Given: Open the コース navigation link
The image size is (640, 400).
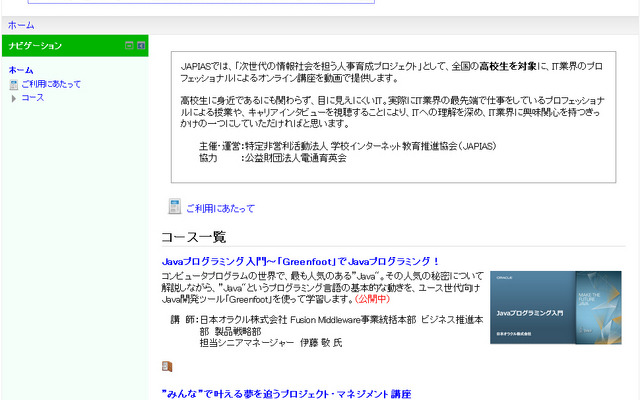Looking at the screenshot, I should tap(33, 98).
